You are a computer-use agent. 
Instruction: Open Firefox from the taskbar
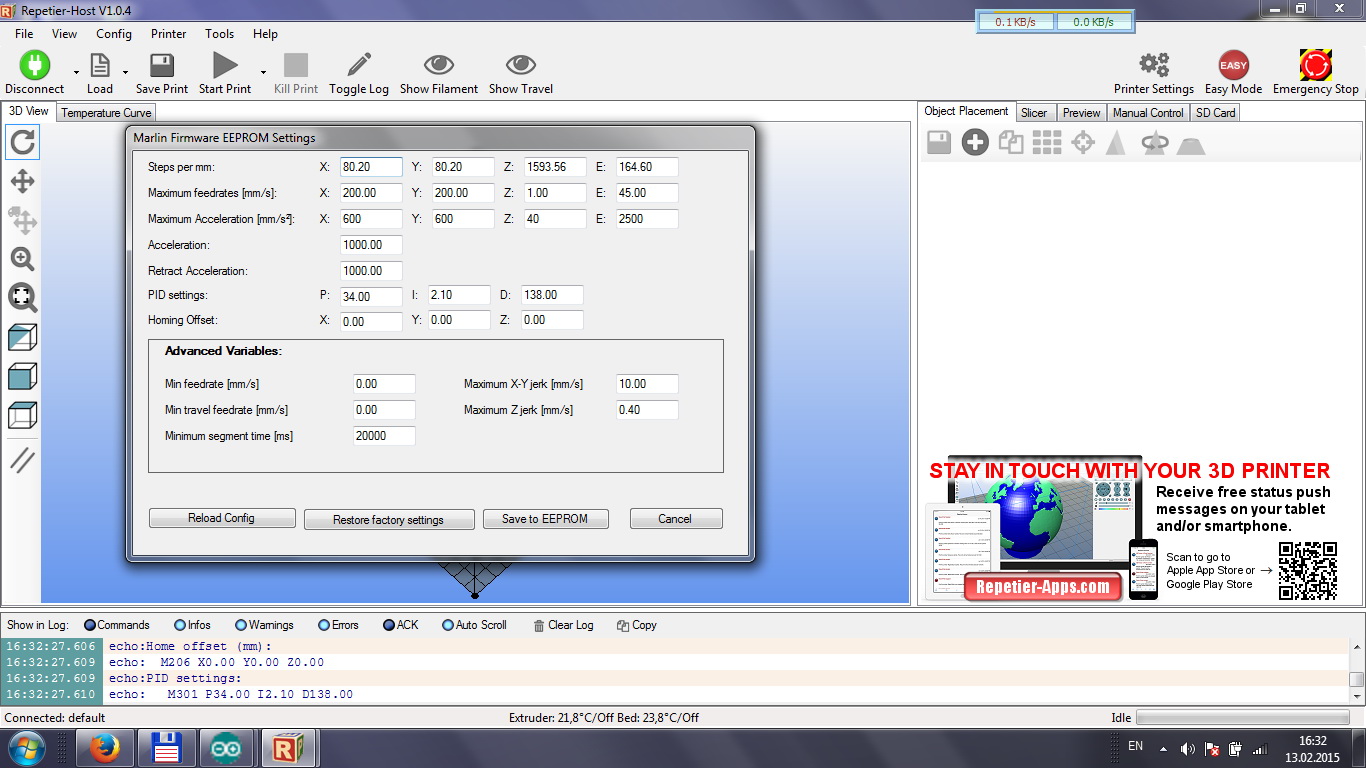[104, 748]
